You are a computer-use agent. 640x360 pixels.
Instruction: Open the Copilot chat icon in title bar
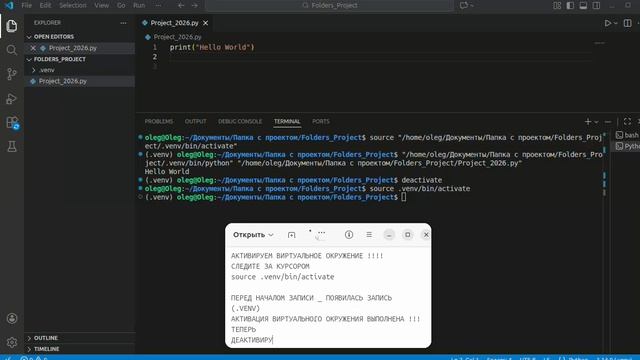[x=464, y=5]
